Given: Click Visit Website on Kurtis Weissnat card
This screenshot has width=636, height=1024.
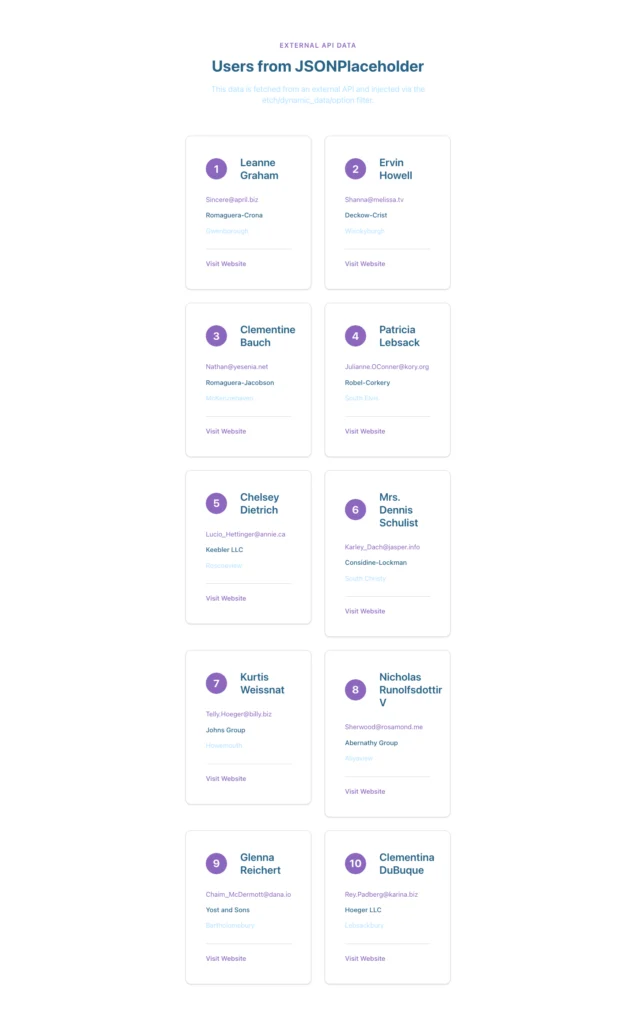Looking at the screenshot, I should (x=226, y=778).
